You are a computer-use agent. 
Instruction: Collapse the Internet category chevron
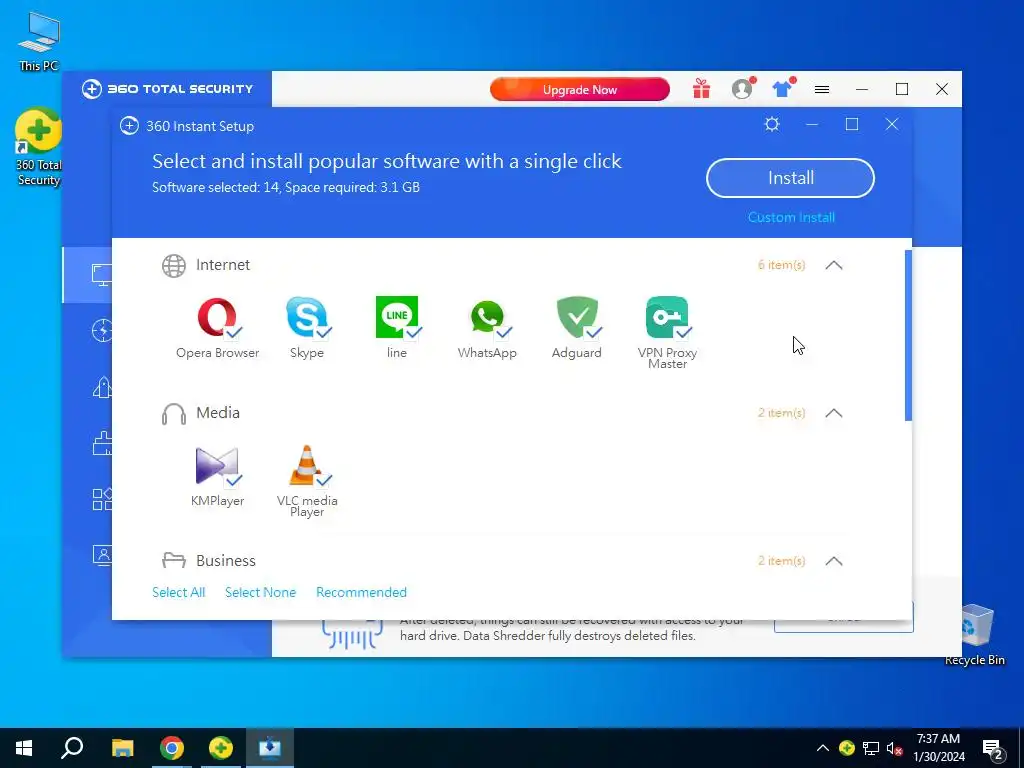click(834, 265)
